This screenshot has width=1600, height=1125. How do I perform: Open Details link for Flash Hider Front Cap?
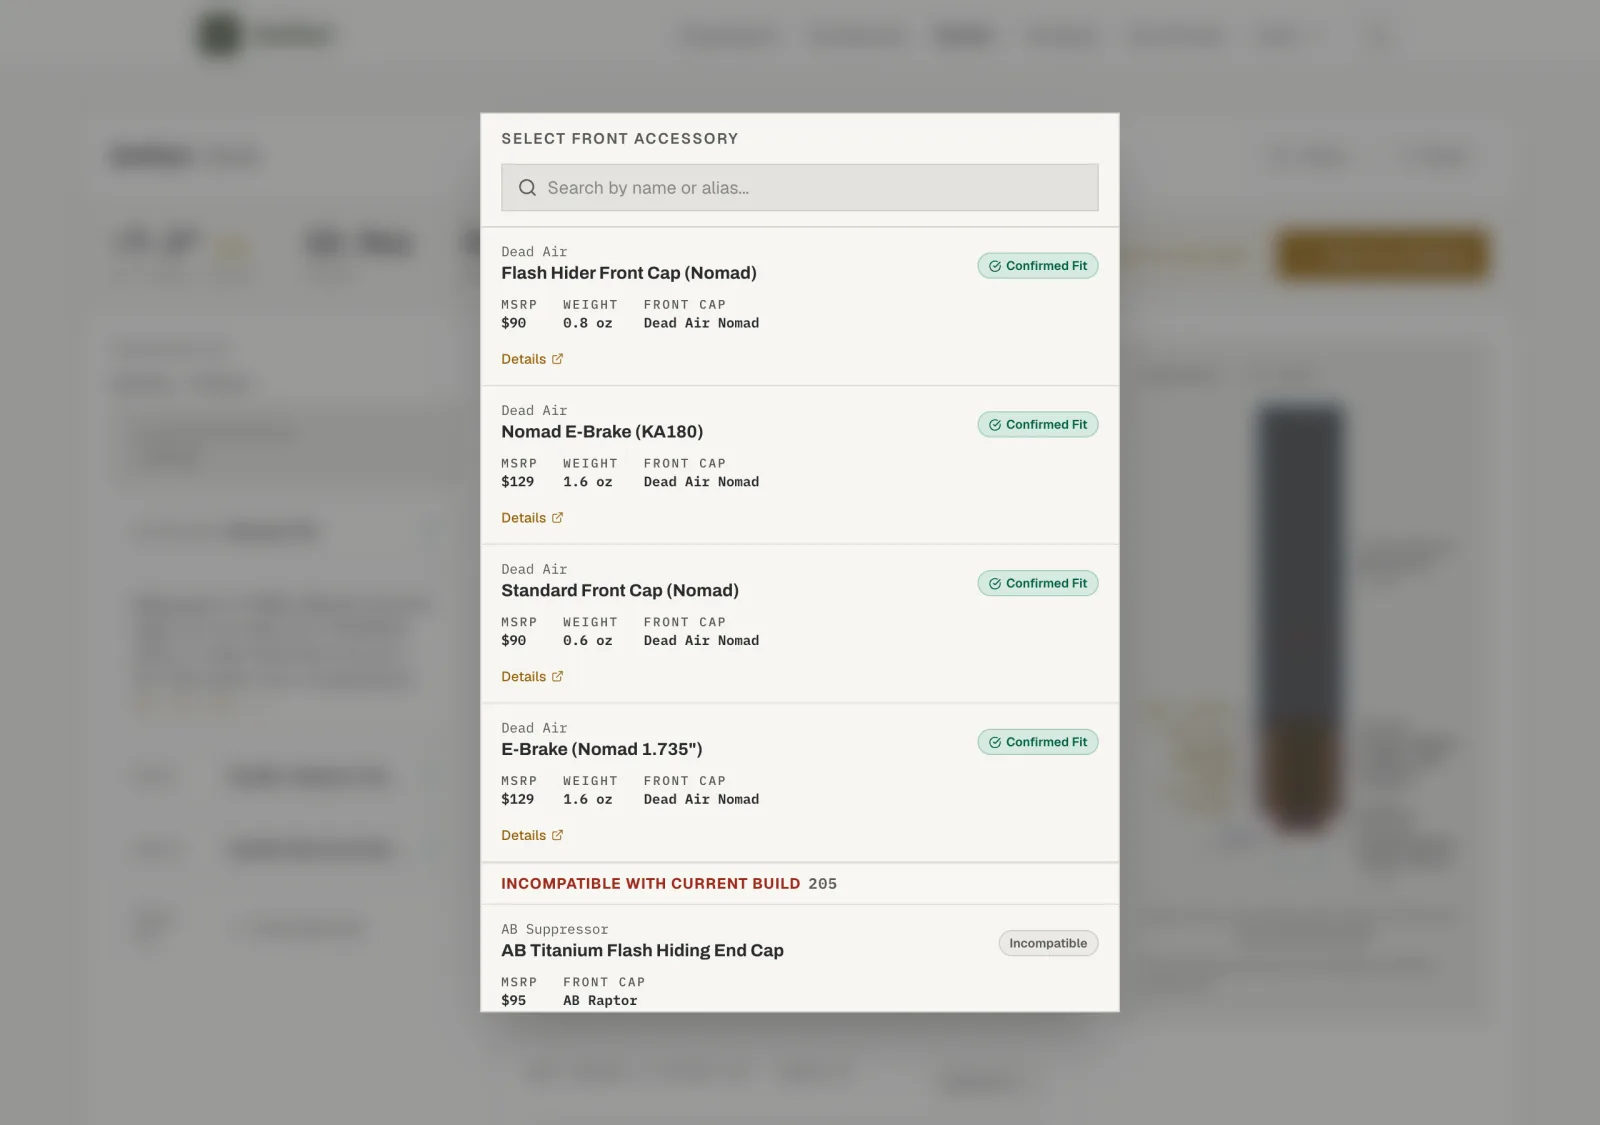(x=523, y=359)
